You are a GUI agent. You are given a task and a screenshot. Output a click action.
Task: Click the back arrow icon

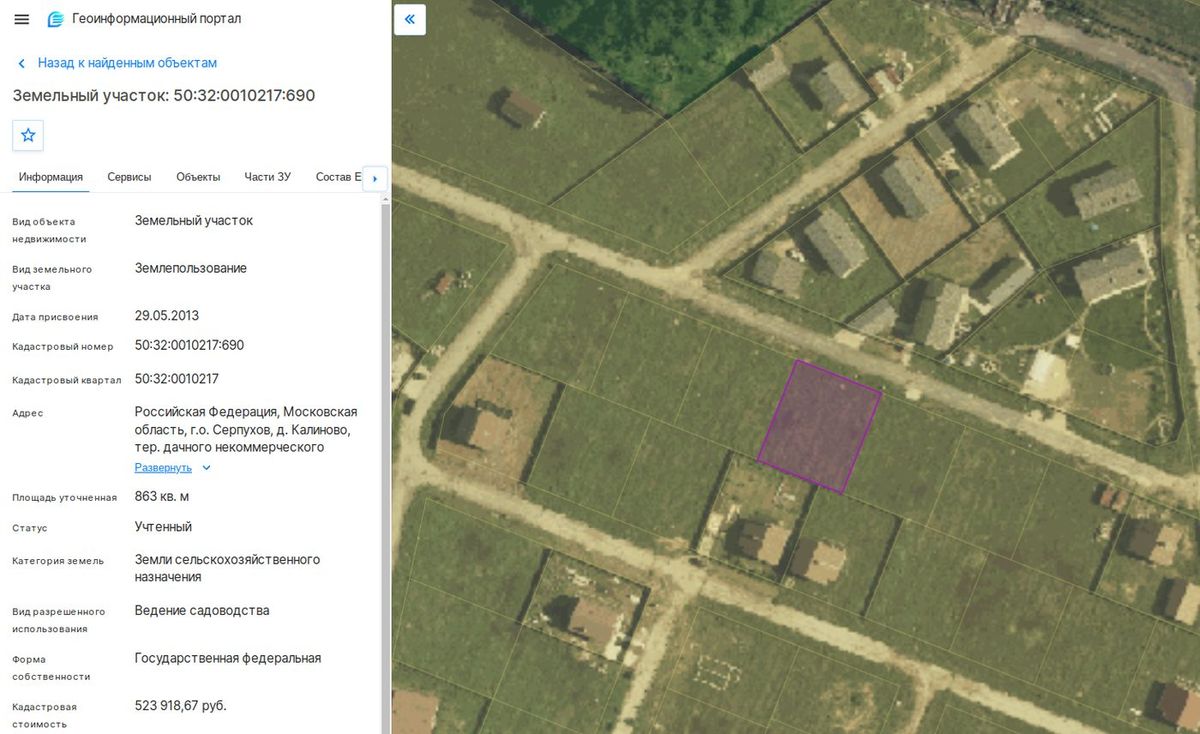tap(21, 63)
